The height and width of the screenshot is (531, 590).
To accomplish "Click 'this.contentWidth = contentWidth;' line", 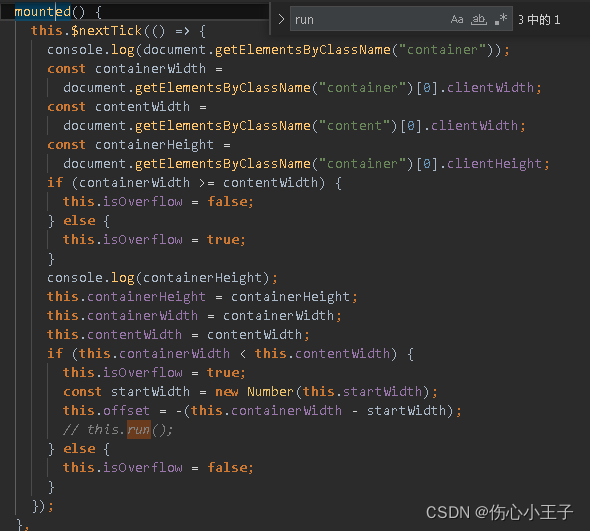I will coord(178,335).
